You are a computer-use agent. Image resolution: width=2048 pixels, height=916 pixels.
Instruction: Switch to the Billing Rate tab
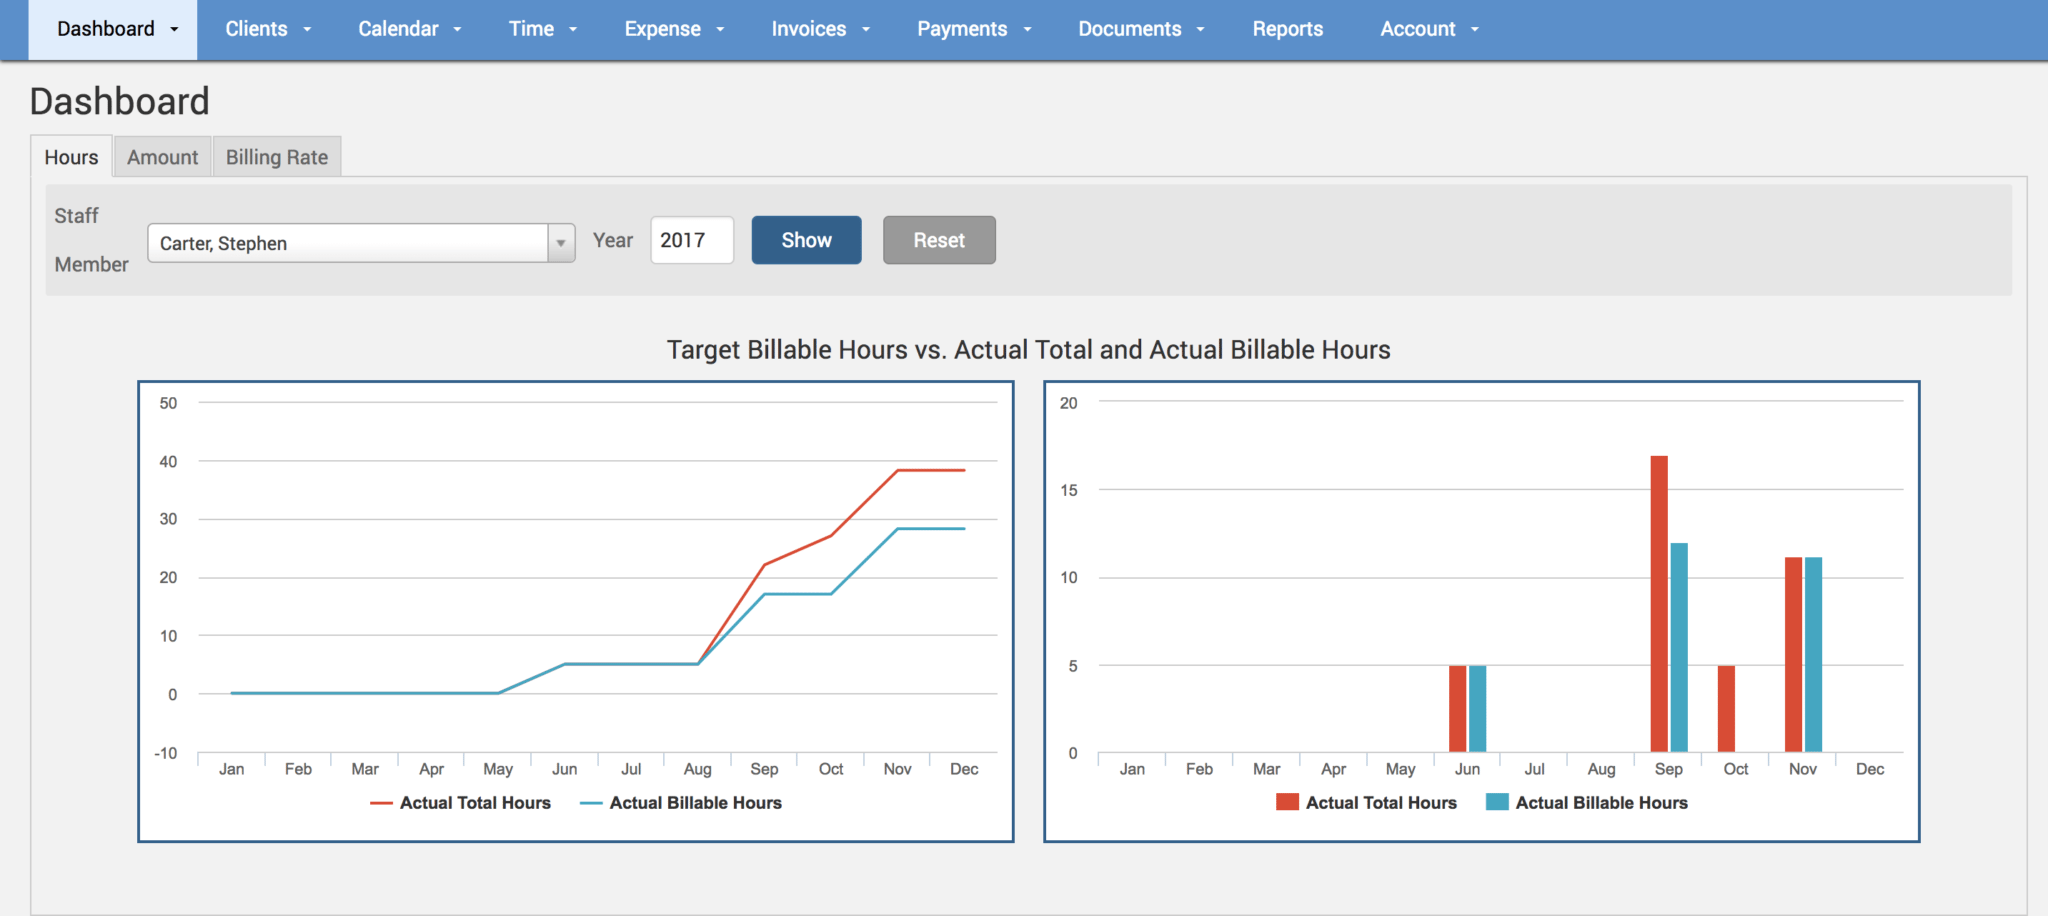tap(277, 157)
